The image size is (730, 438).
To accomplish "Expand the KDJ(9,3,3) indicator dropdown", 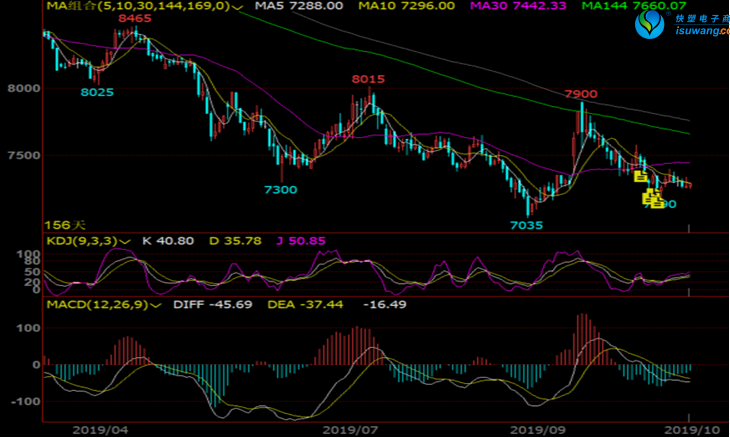I will click(x=125, y=241).
